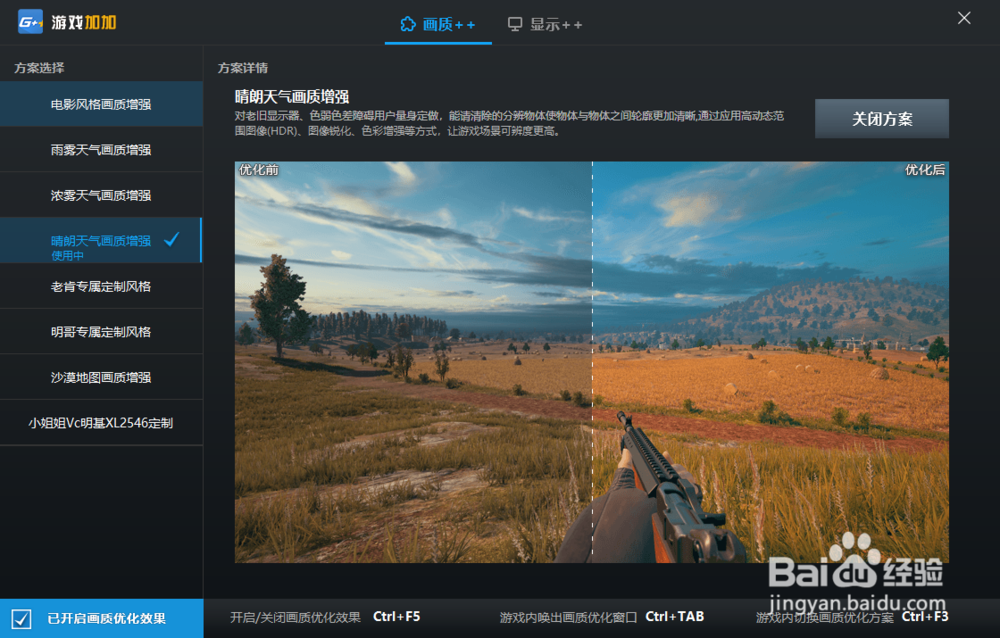Click the 方案详情 heading
Screen dimensions: 1000x638
pos(243,68)
